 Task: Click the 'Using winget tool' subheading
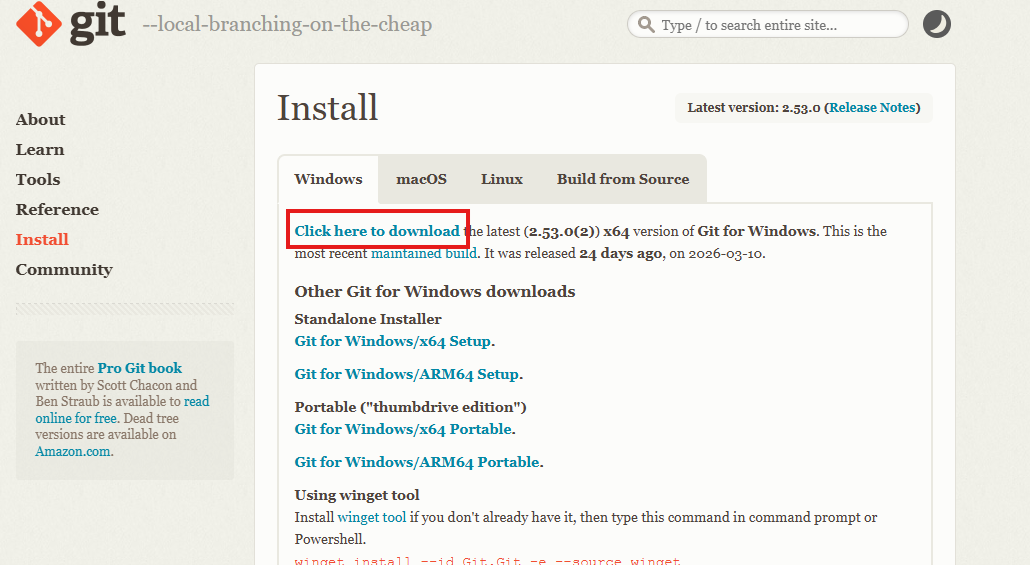tap(357, 495)
